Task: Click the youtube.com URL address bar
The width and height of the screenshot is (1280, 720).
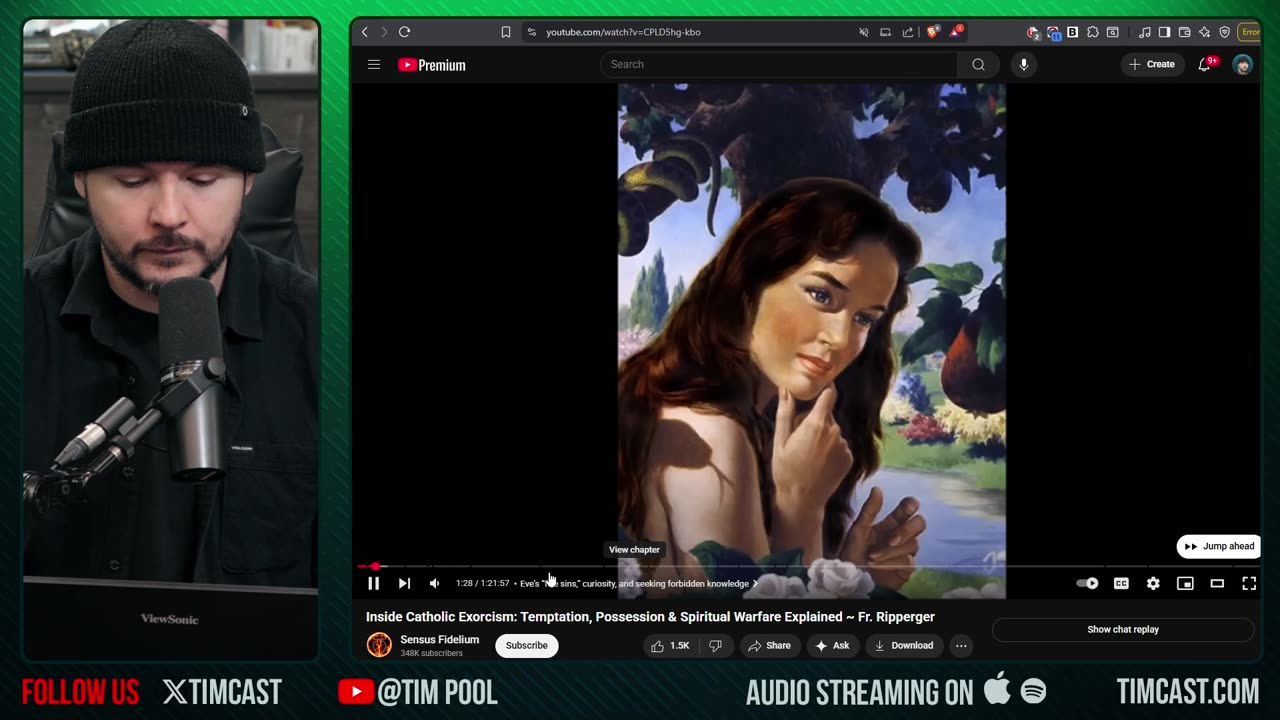Action: 623,32
